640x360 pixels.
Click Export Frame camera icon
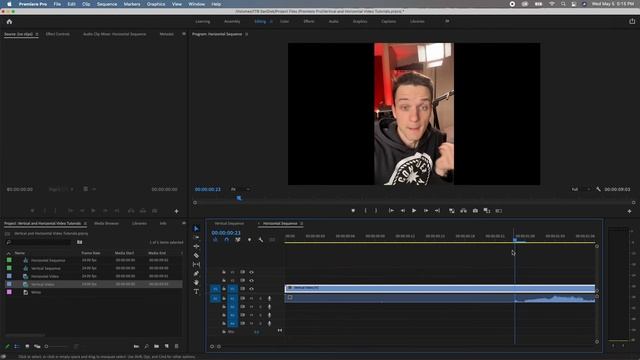475,211
